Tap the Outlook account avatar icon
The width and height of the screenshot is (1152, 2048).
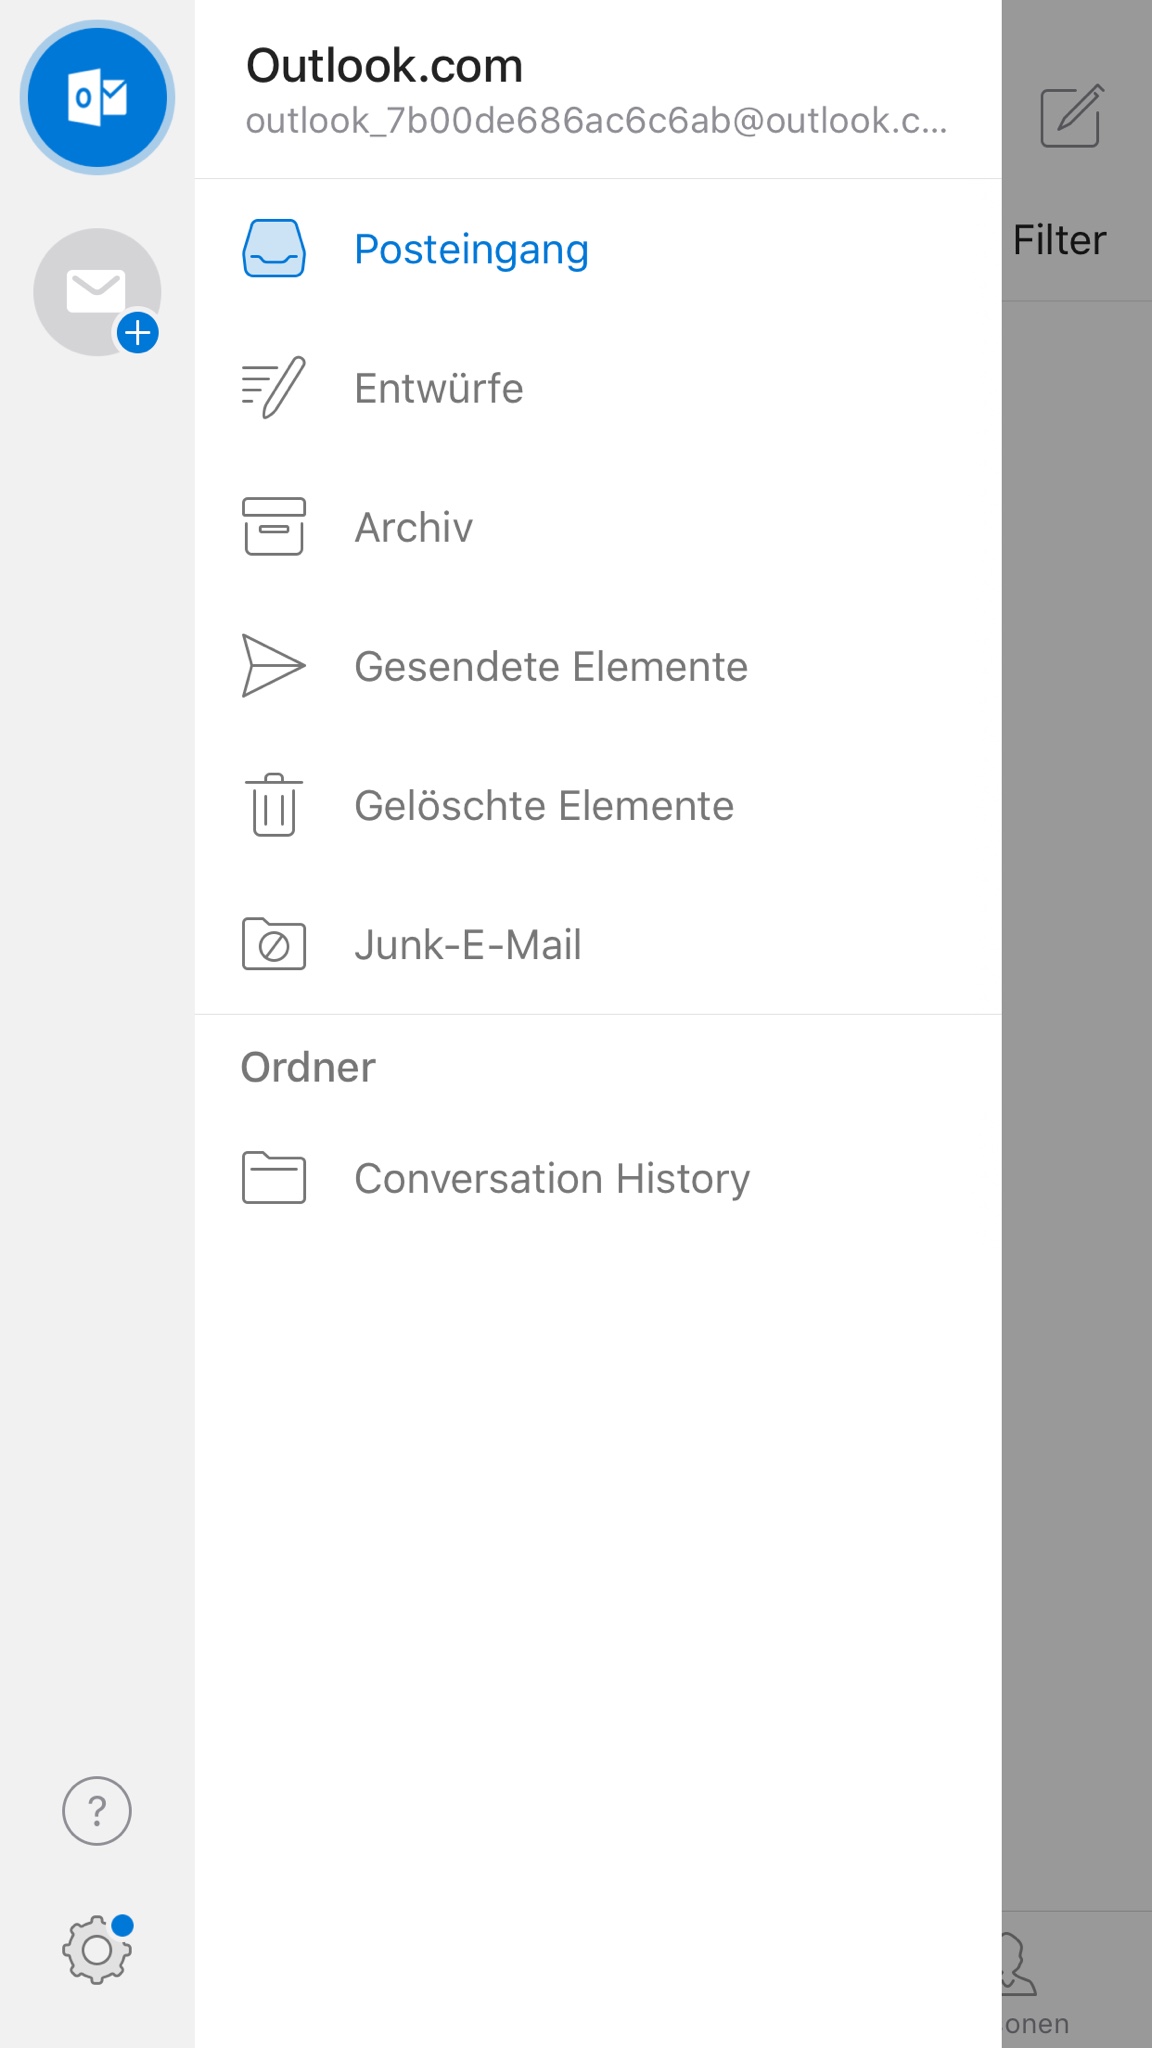tap(97, 97)
